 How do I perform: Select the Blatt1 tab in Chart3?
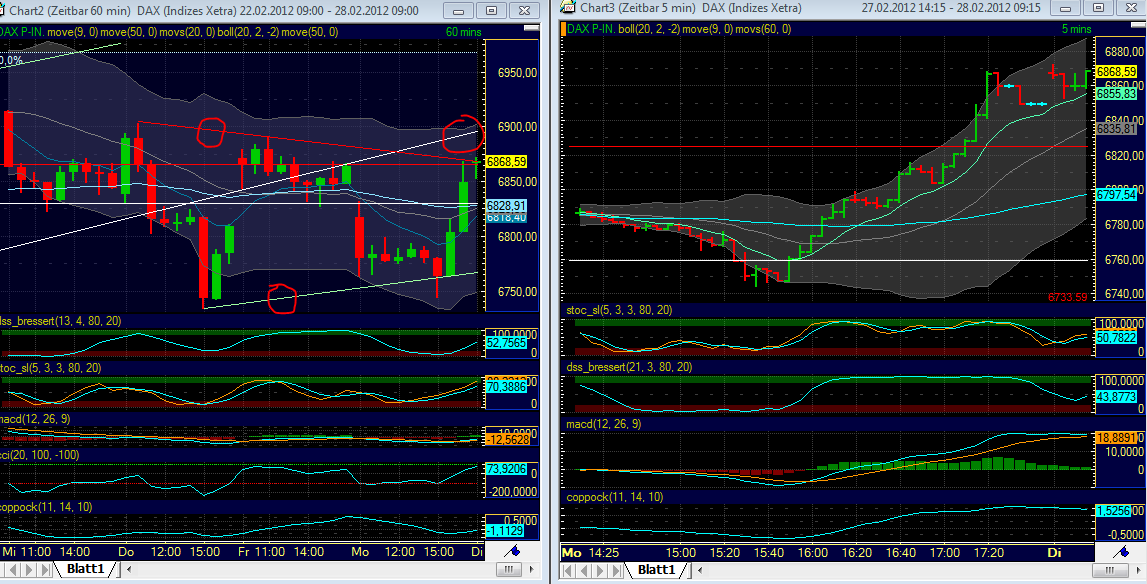[x=656, y=569]
